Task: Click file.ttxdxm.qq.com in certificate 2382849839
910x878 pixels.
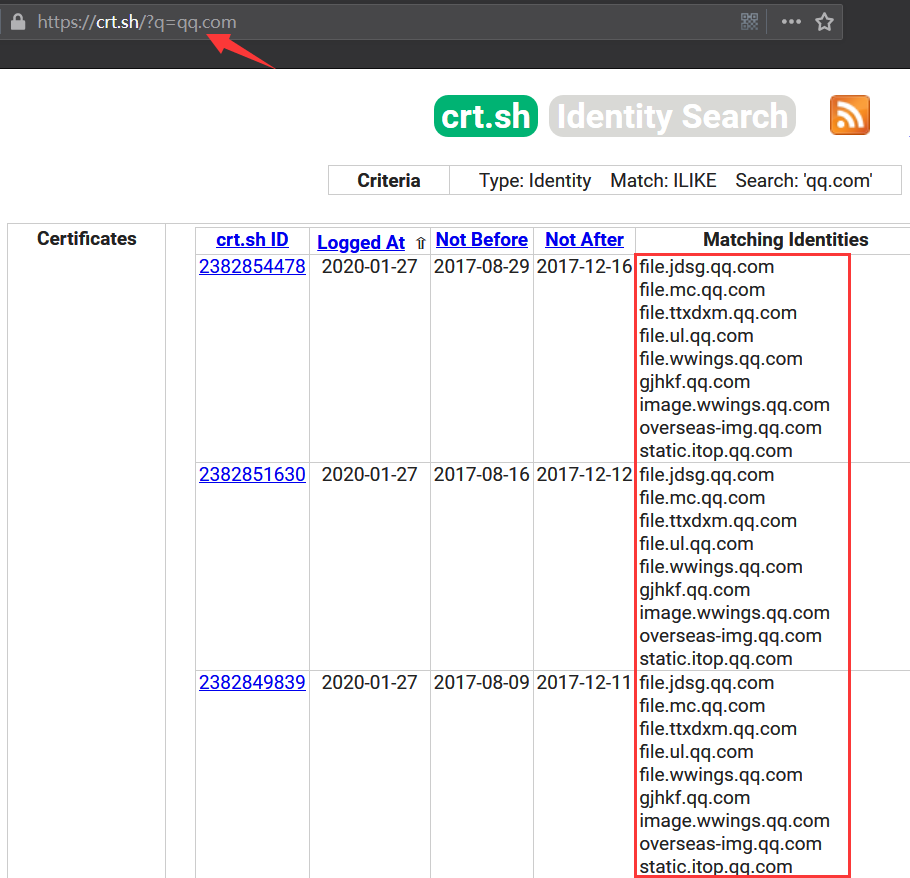Action: click(x=718, y=728)
